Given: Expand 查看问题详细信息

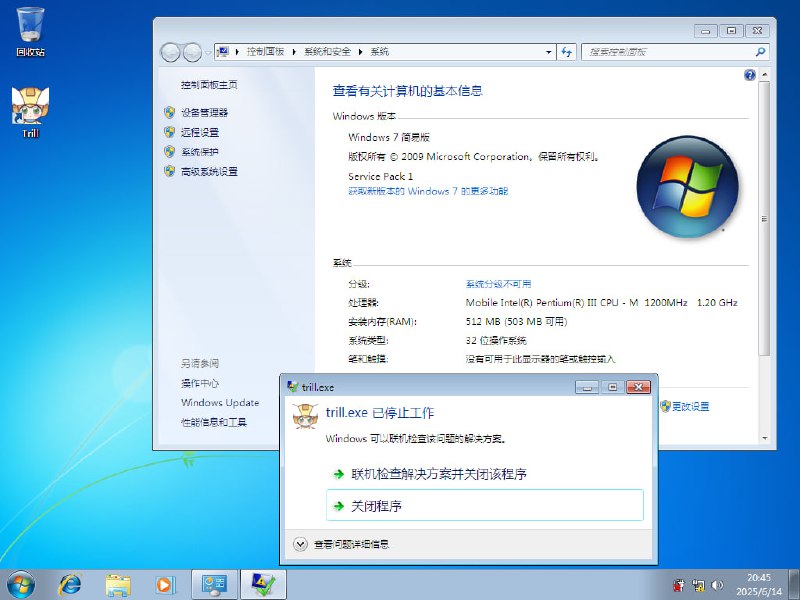Looking at the screenshot, I should pos(341,544).
